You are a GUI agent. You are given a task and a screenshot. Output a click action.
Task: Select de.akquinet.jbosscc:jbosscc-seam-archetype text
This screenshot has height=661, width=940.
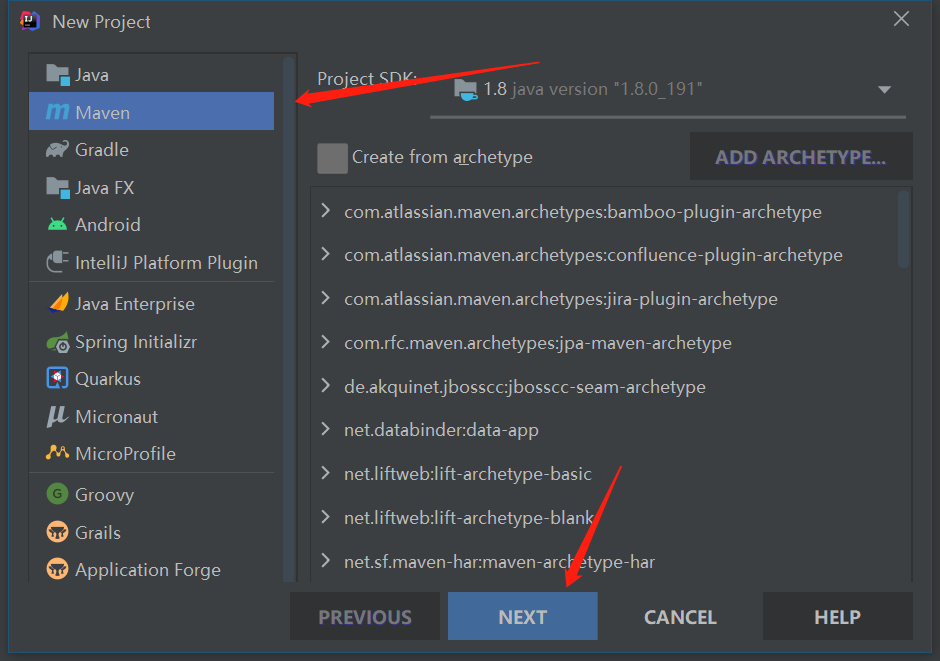pos(525,387)
